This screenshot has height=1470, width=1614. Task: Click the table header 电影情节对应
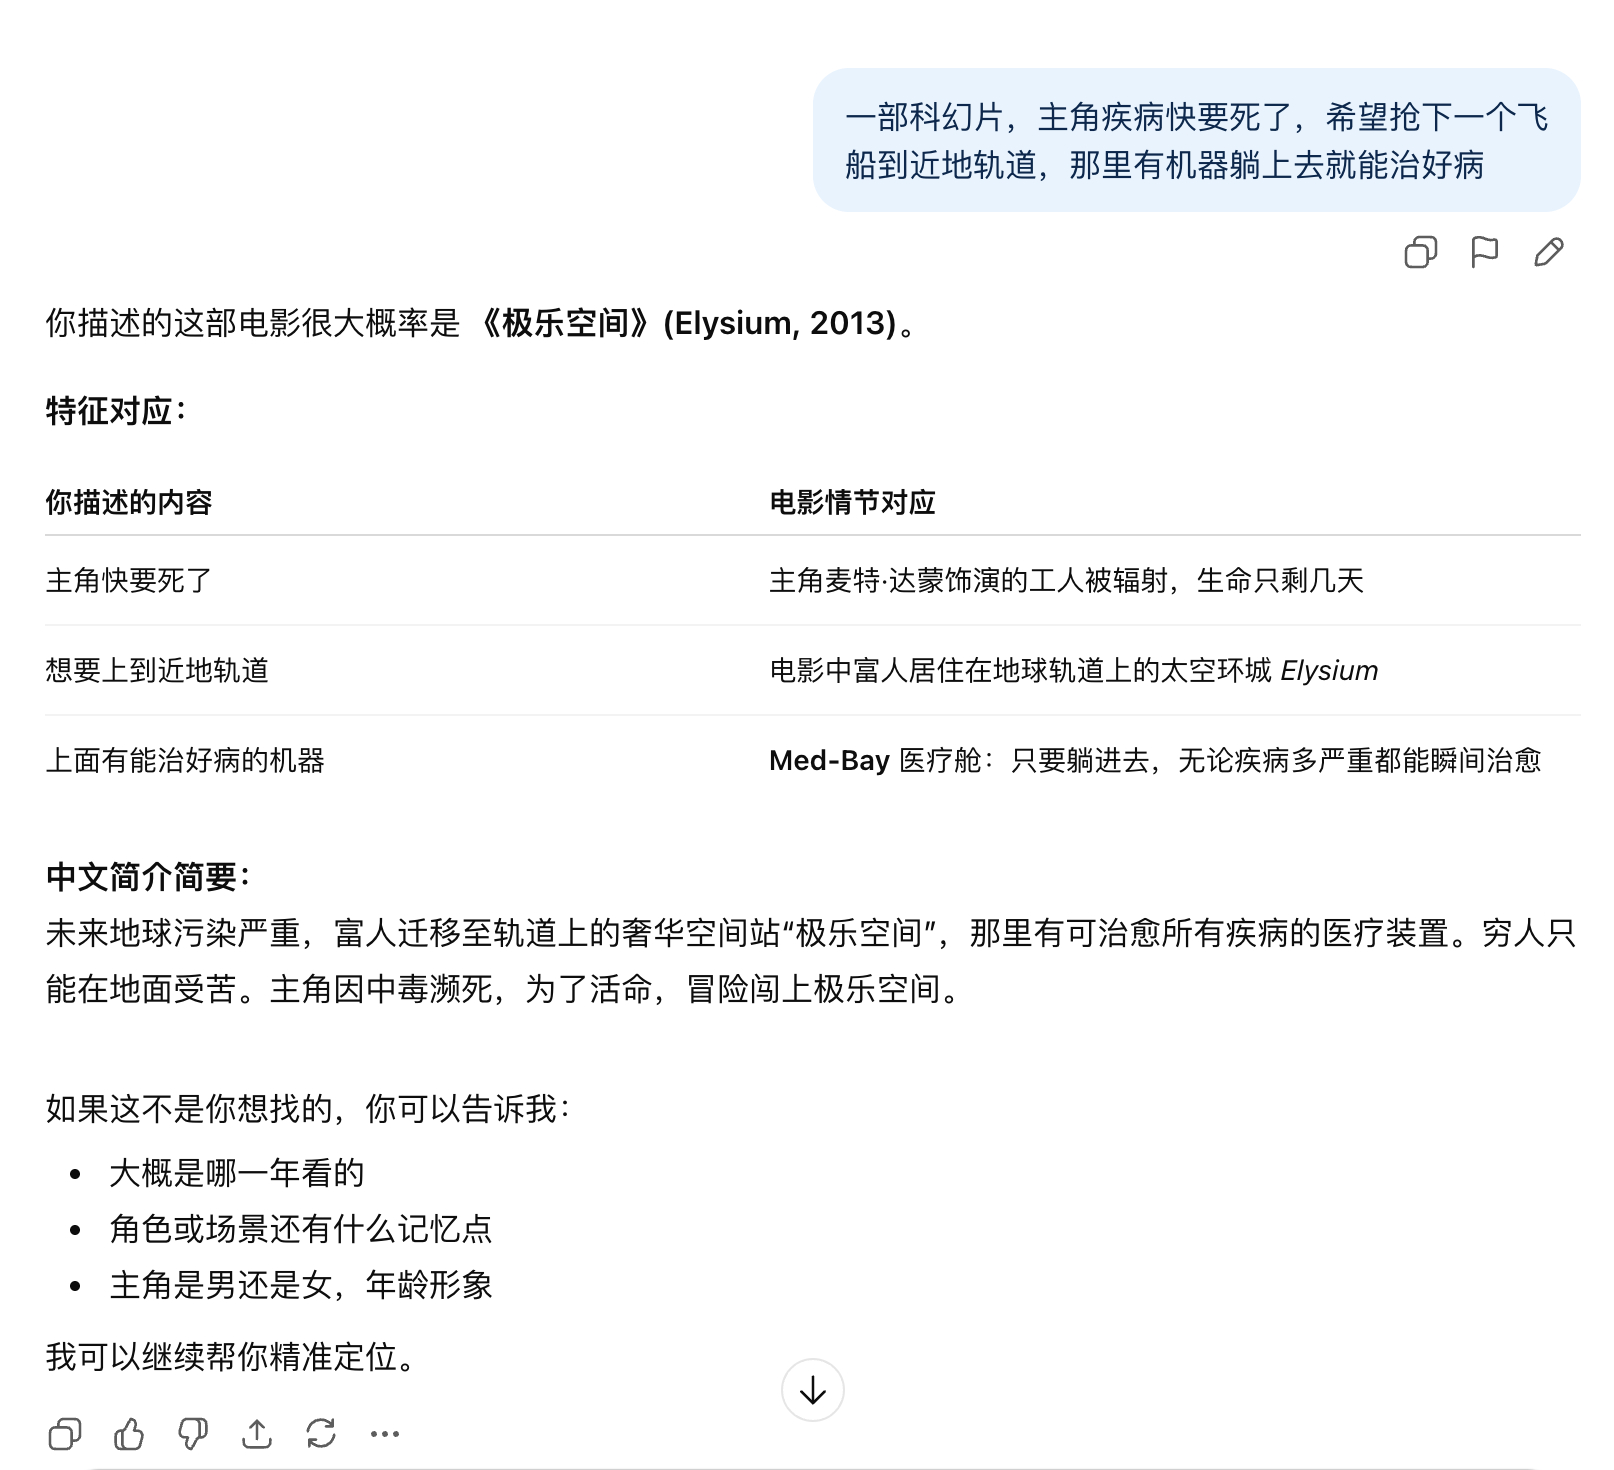click(852, 502)
